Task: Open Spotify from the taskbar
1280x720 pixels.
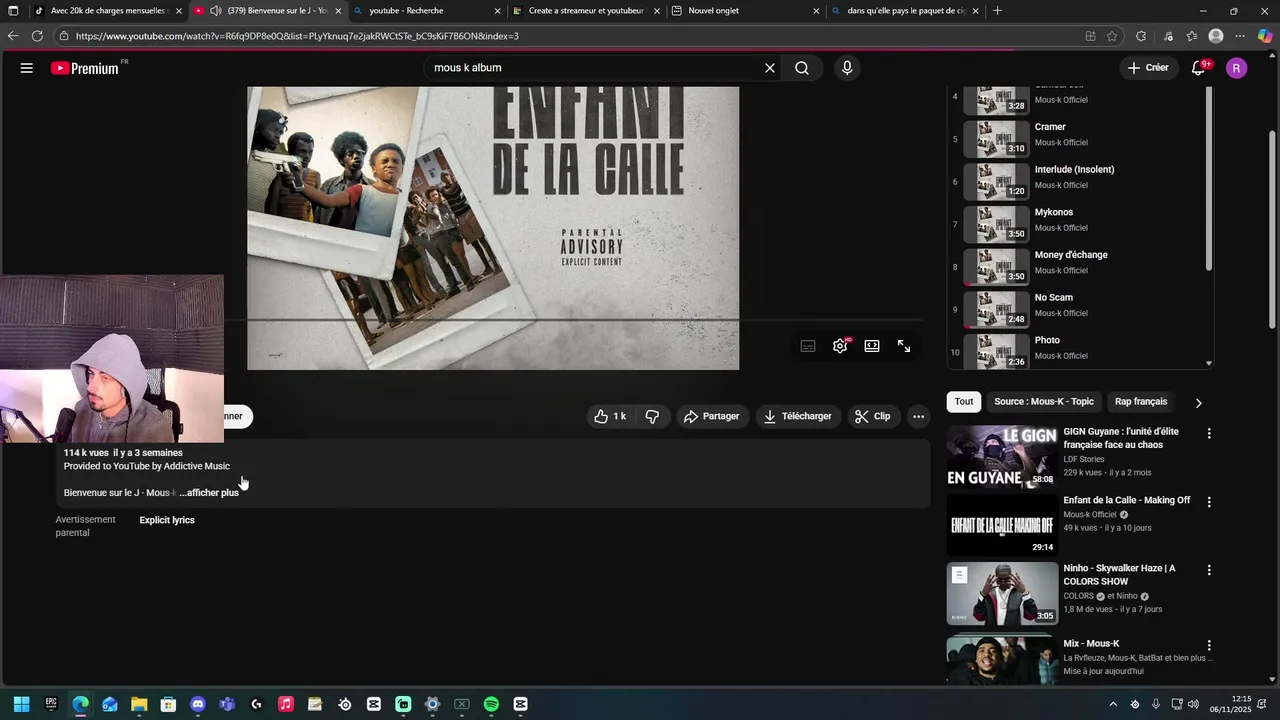Action: [491, 704]
